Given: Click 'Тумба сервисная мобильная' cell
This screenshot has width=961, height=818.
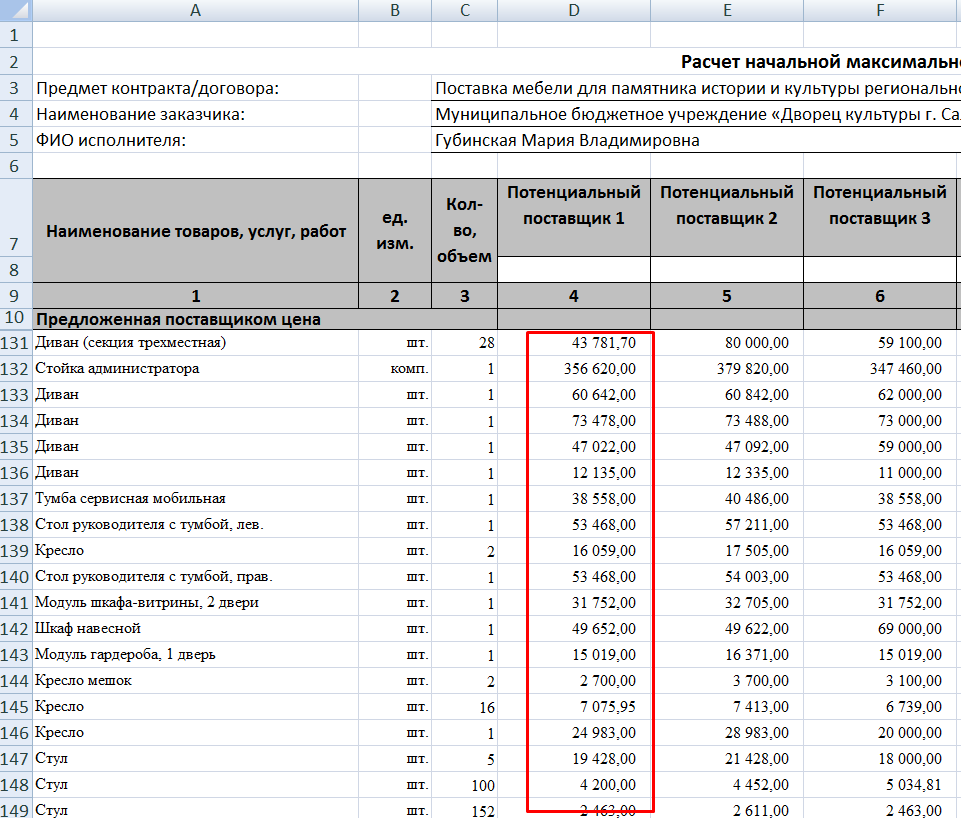Looking at the screenshot, I should click(196, 498).
